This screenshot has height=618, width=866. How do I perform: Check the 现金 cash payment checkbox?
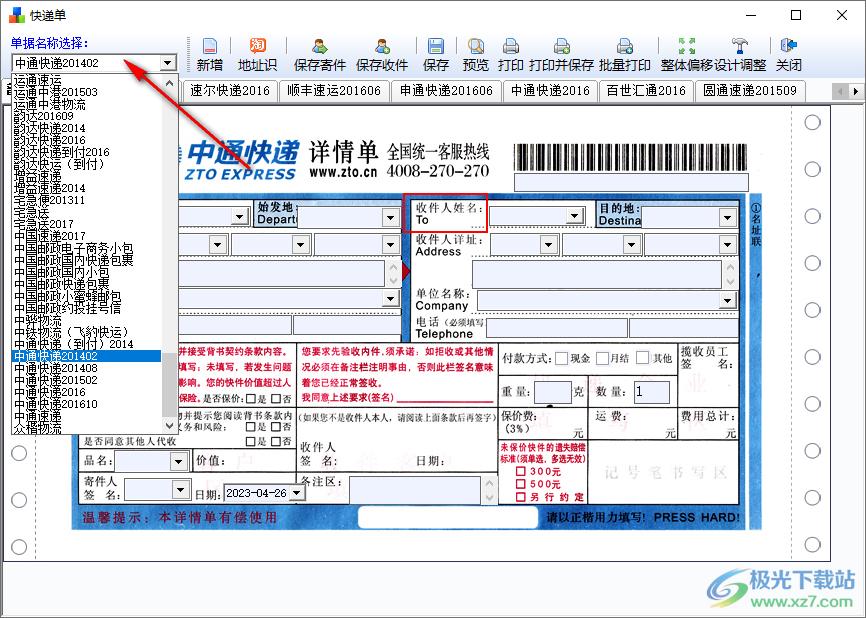[561, 358]
